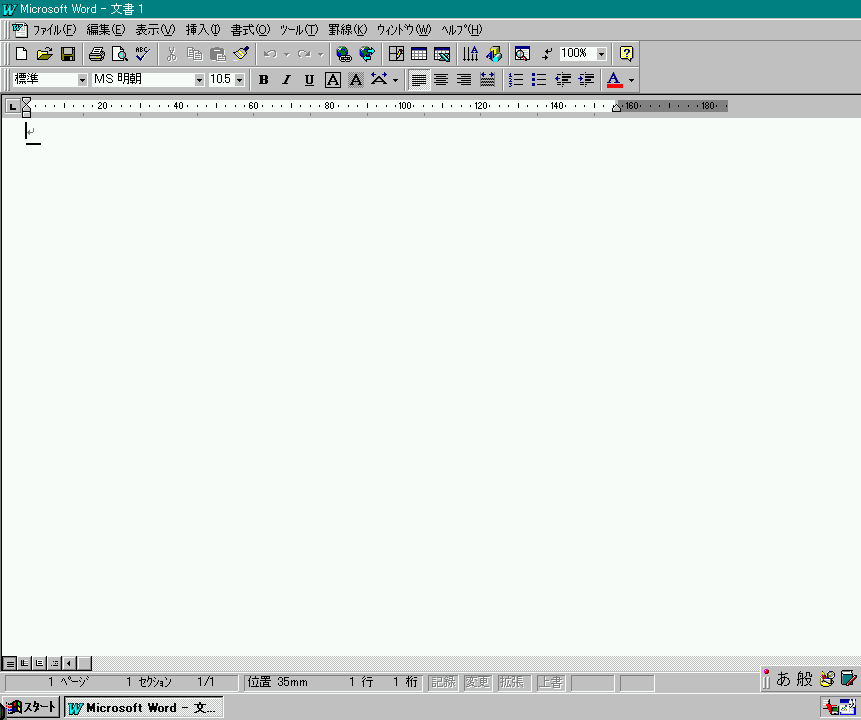
Task: Click the スタート button on the taskbar
Action: click(32, 707)
